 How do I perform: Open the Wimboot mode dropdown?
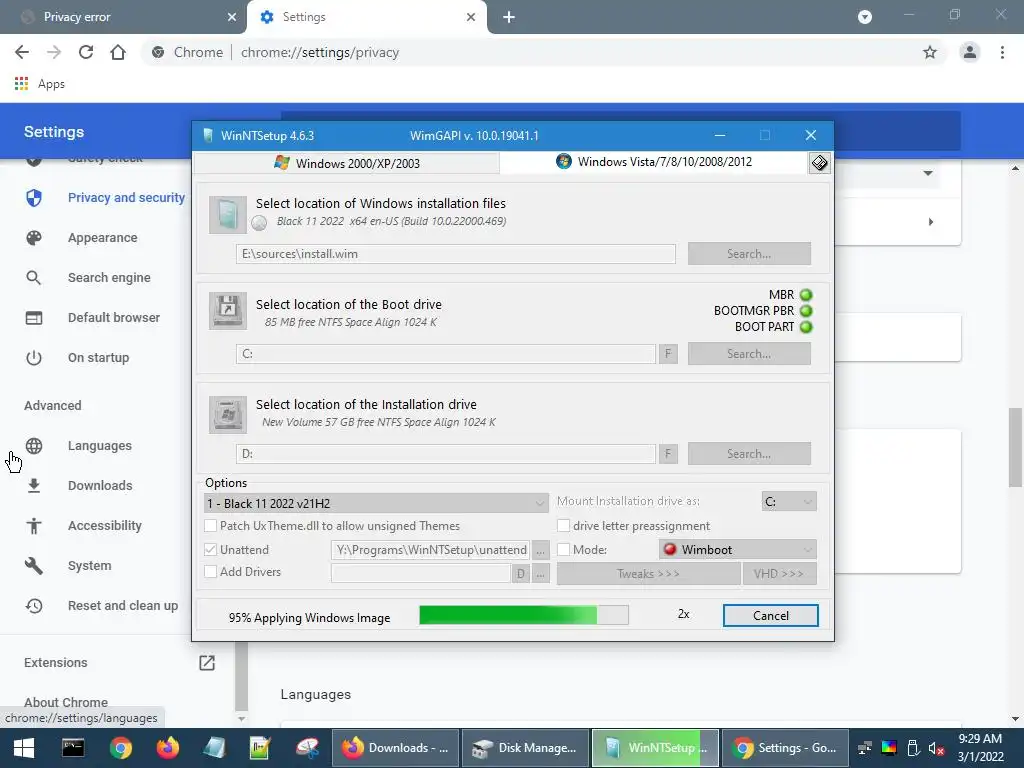738,550
